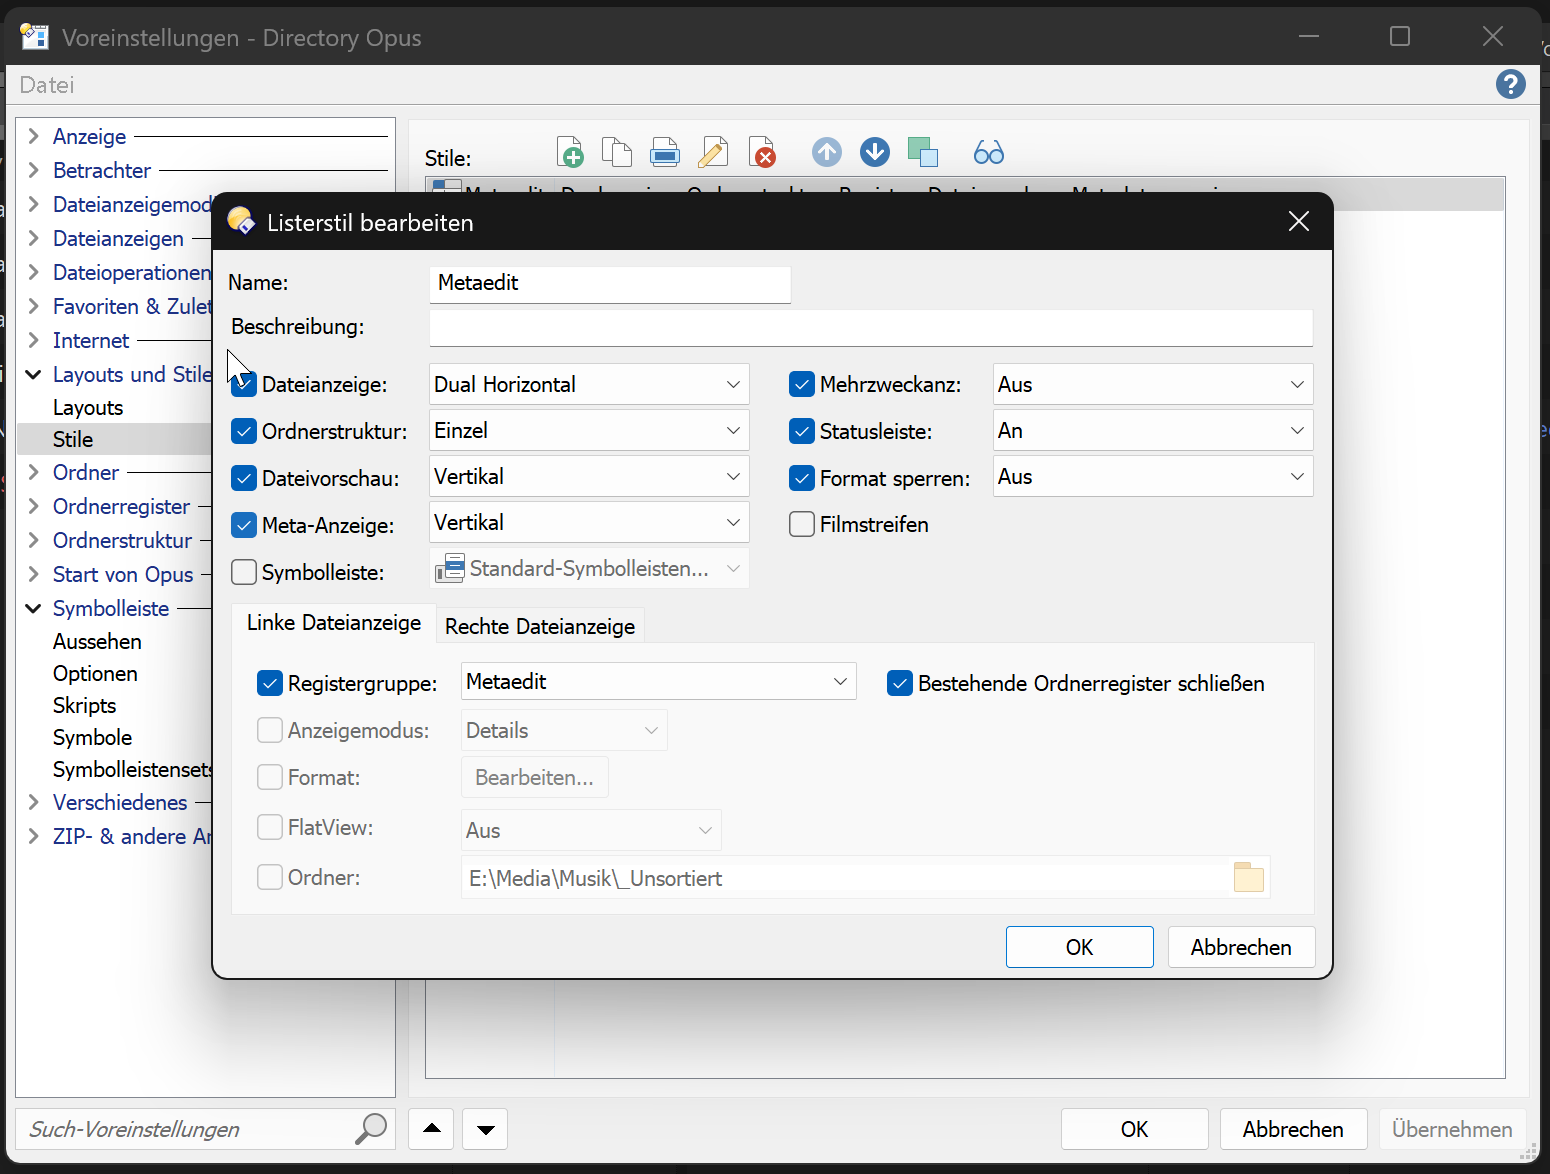Open the Dateivorschau Vertikal dropdown
Screen dimensions: 1550x1174
click(x=589, y=476)
